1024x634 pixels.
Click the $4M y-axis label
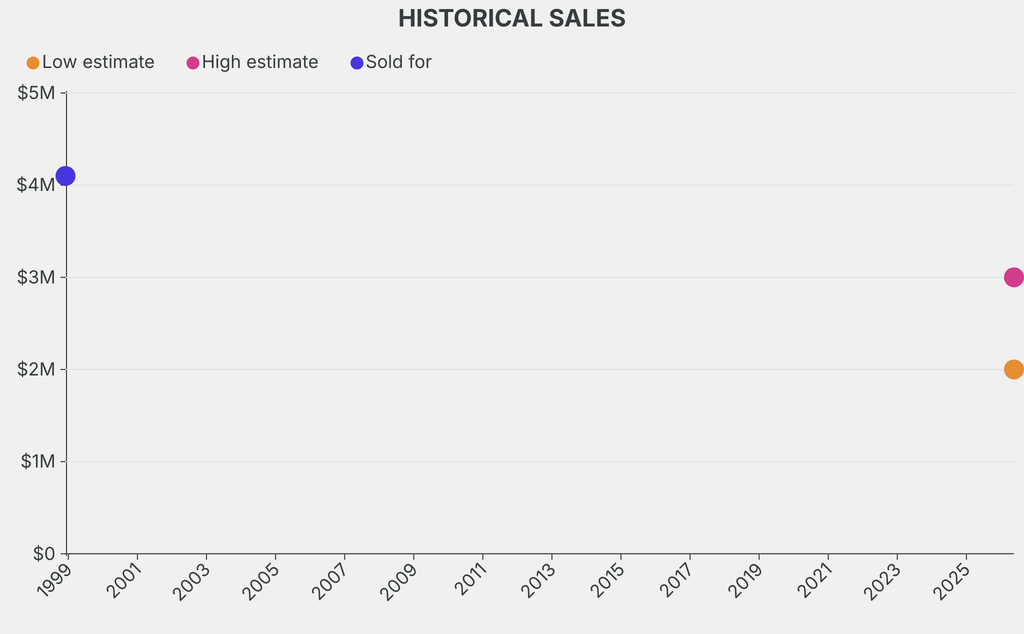click(36, 185)
